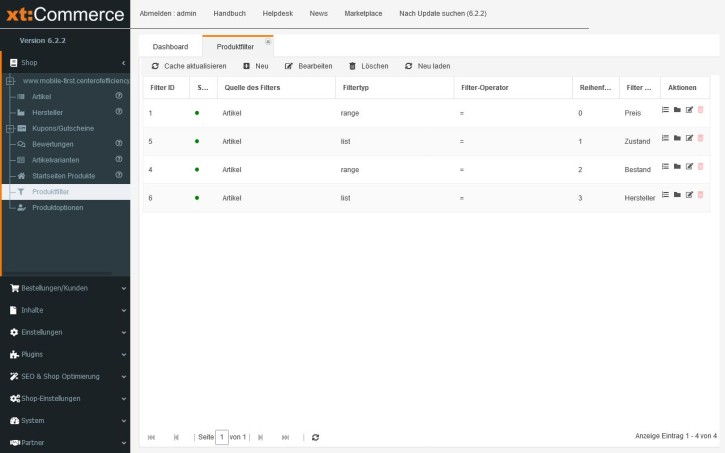The image size is (725, 453).
Task: Click the Neu laden toolbar button
Action: 427,66
